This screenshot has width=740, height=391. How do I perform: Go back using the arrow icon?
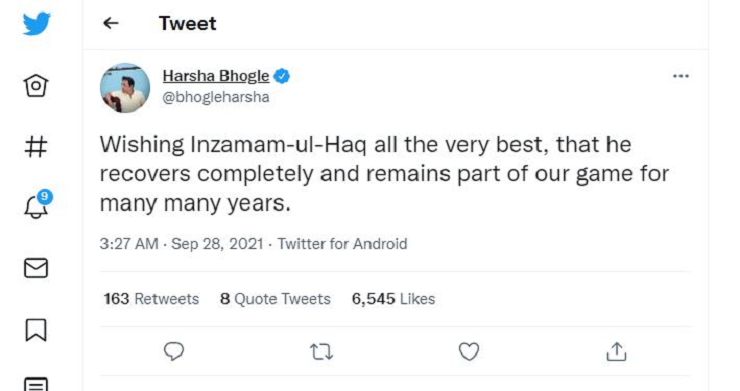(110, 23)
